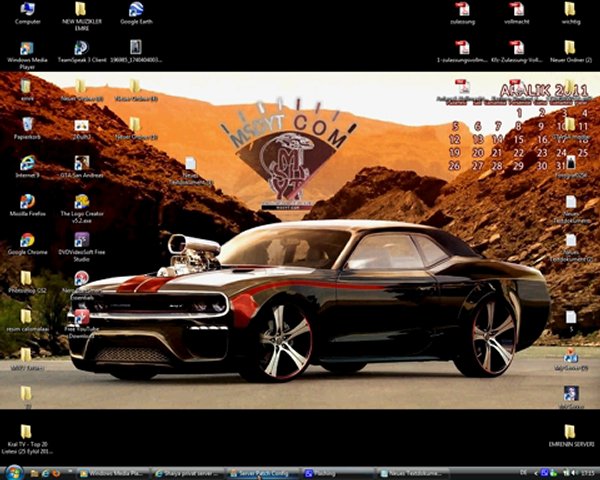Image resolution: width=600 pixels, height=480 pixels.
Task: Open the zulassung PDF file
Action: tap(462, 10)
